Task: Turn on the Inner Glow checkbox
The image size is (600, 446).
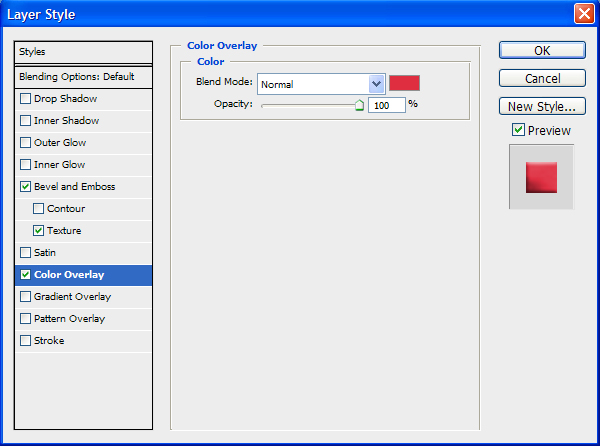Action: [x=25, y=165]
